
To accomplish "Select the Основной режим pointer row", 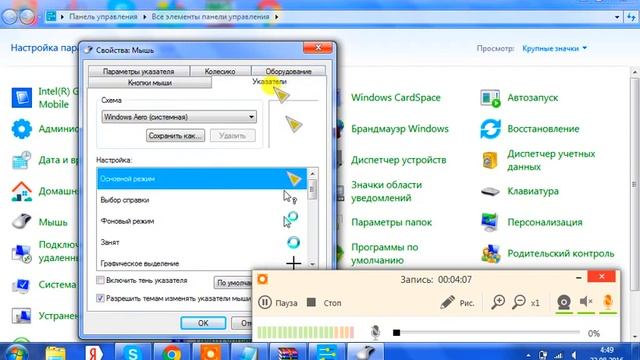I will click(x=202, y=179).
